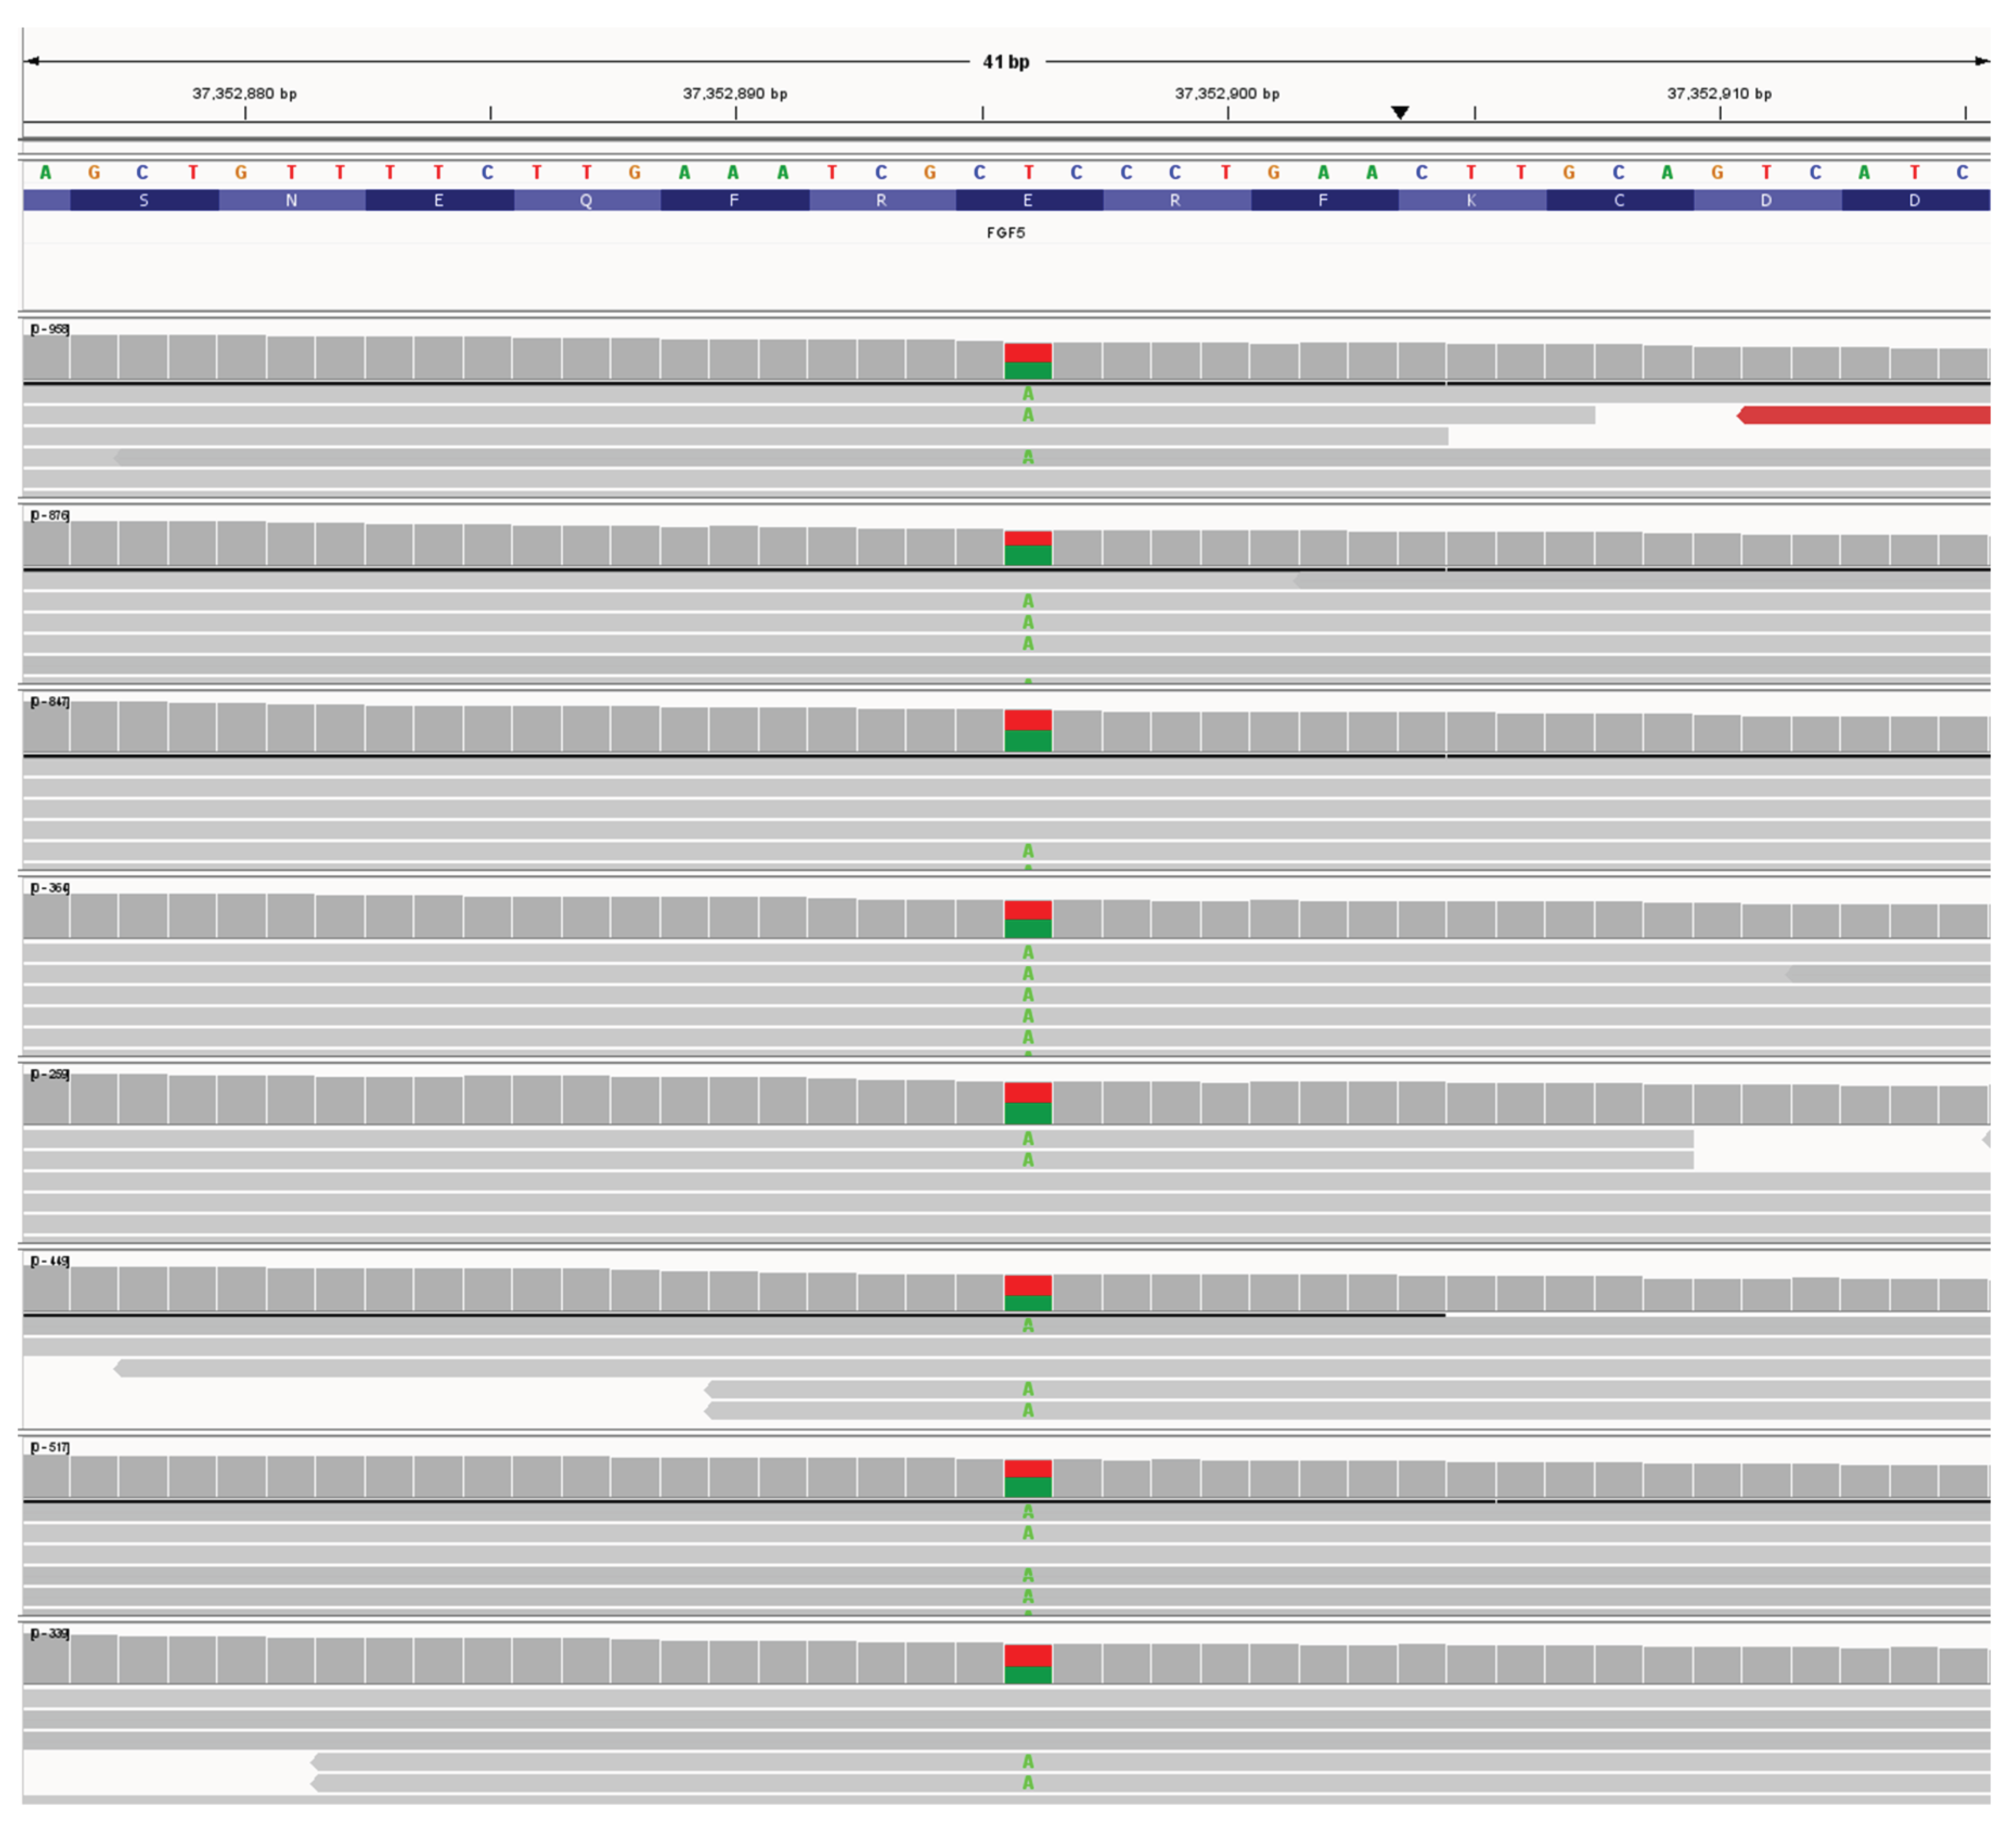Viewport: 2016px width, 1830px height.
Task: Click the black center-position triangle on the ruler
Action: (x=1400, y=112)
